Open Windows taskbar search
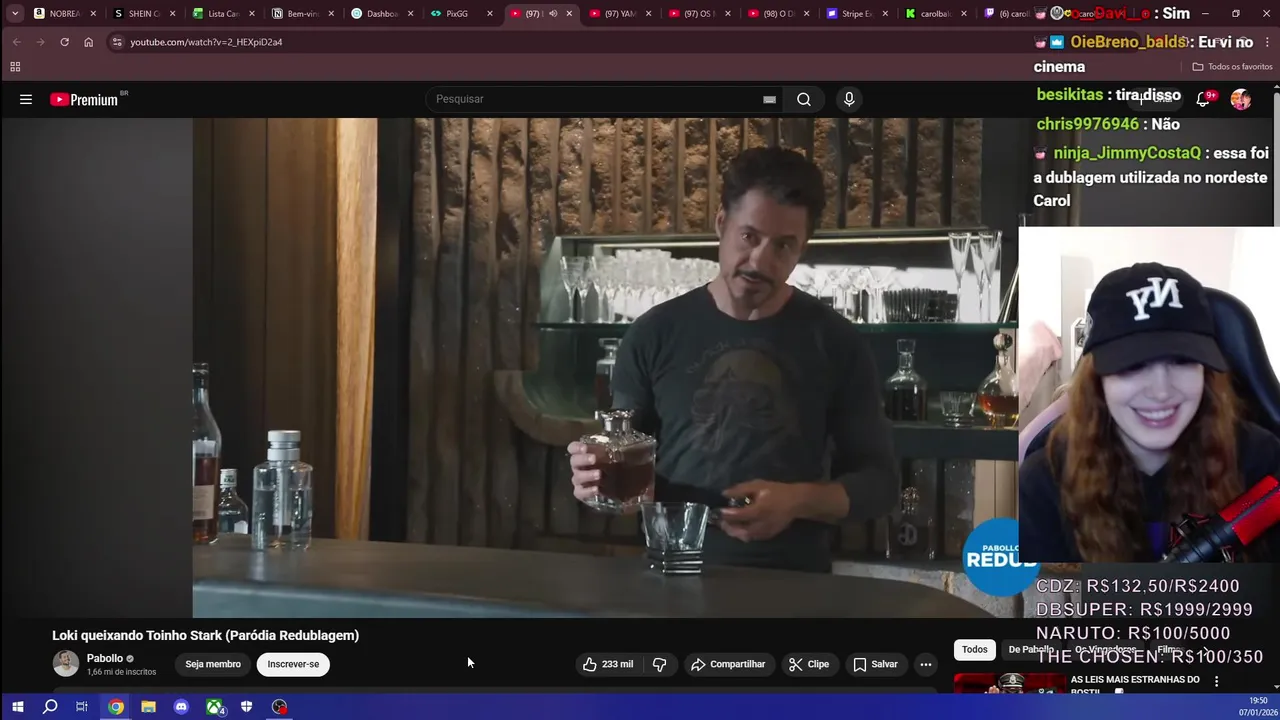The width and height of the screenshot is (1280, 720). (x=50, y=707)
